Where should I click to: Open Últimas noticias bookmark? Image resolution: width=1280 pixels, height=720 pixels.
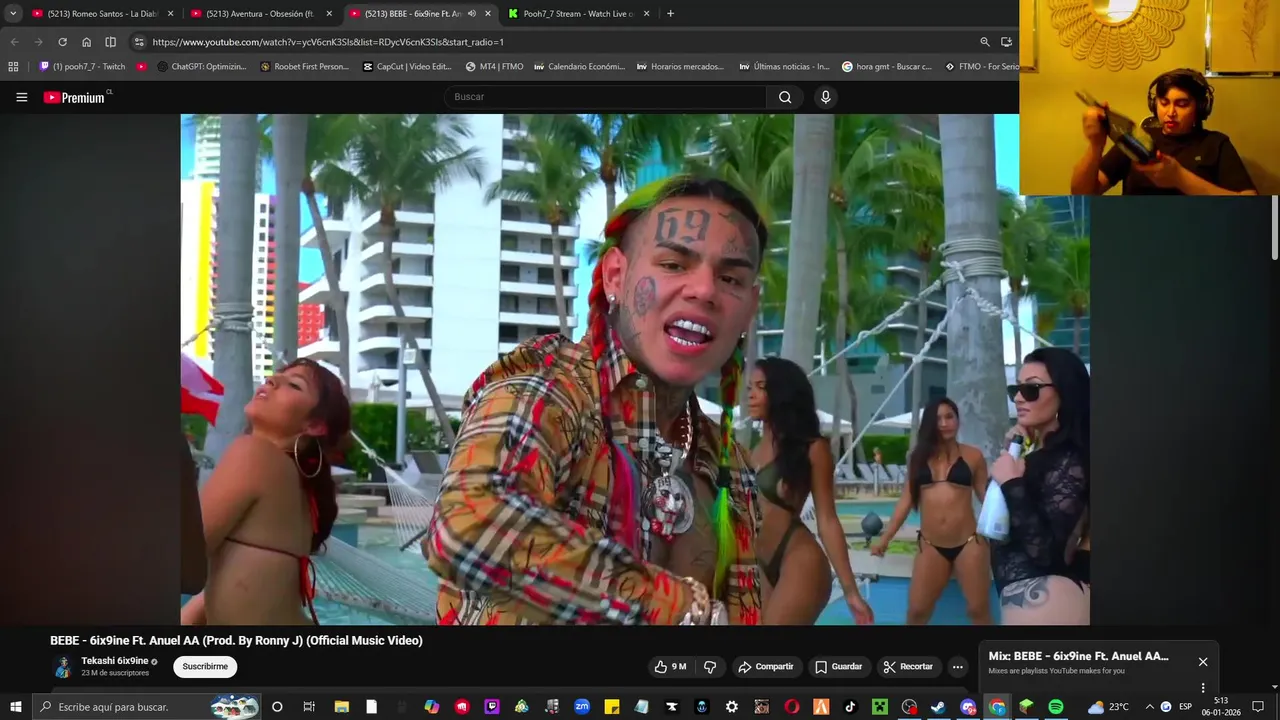tap(784, 67)
